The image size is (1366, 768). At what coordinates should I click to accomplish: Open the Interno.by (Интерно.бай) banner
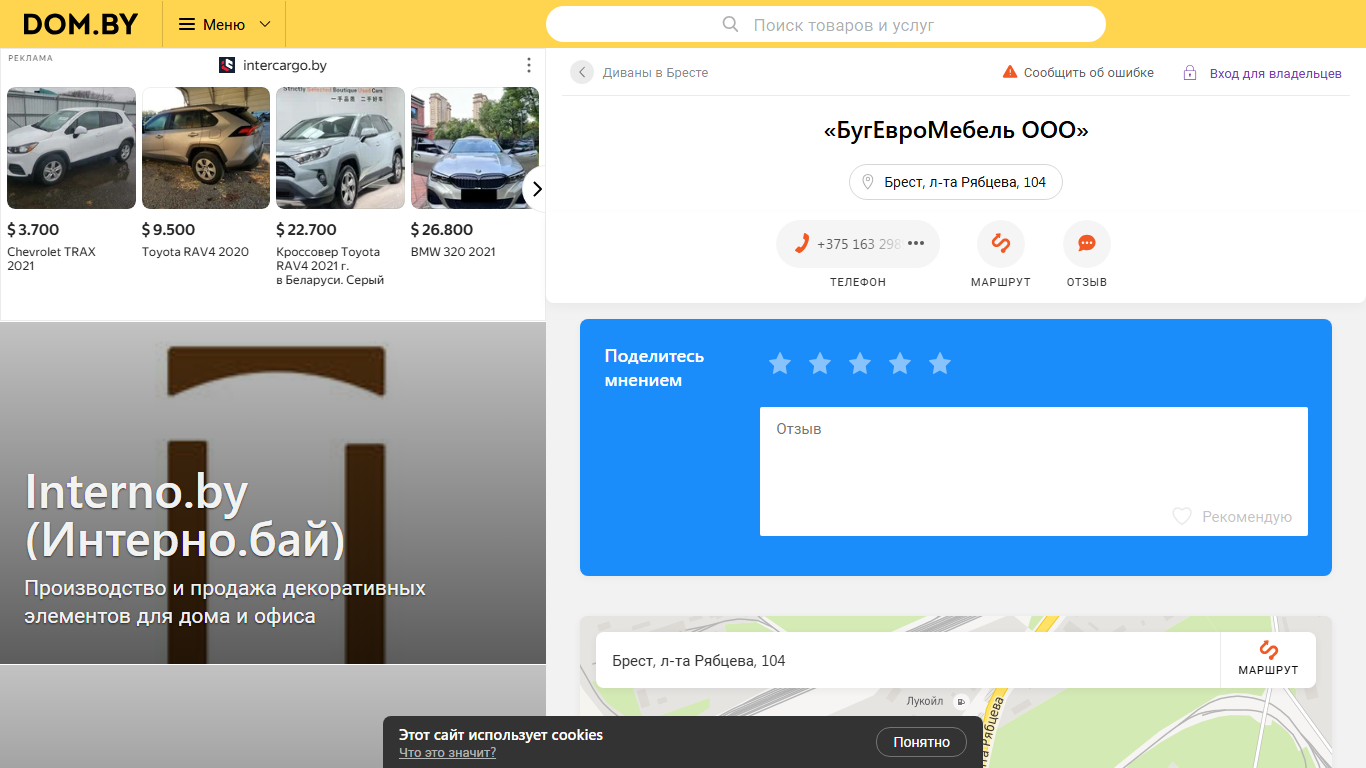tap(273, 493)
